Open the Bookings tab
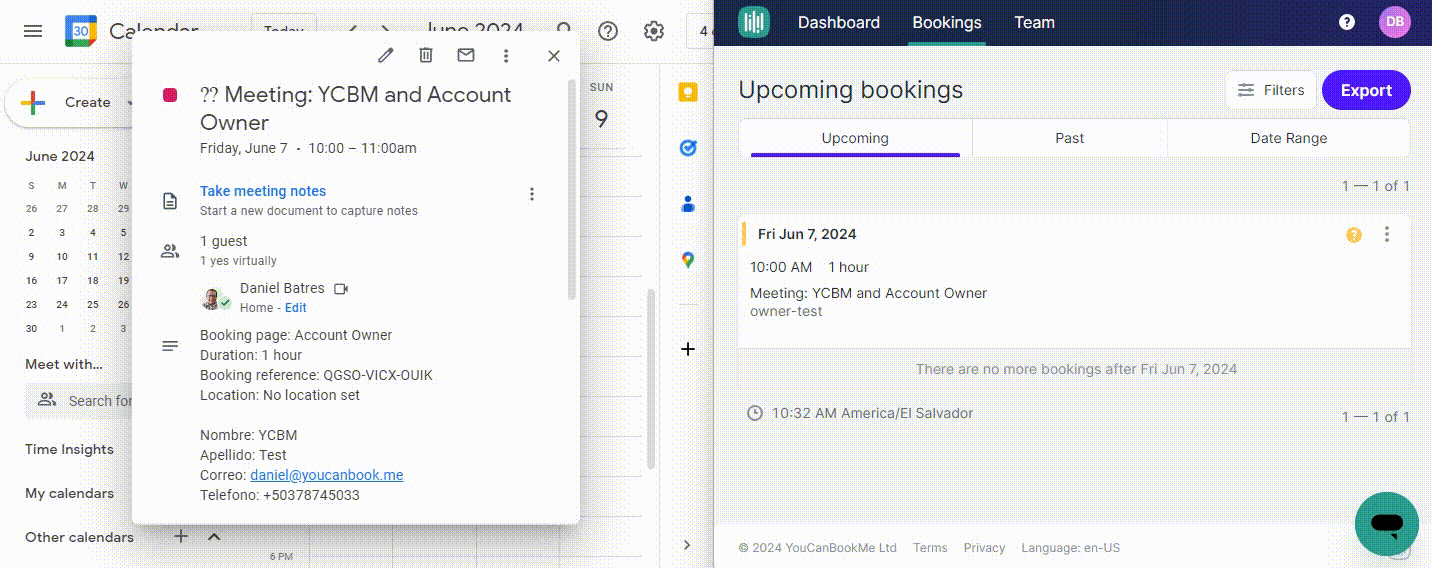This screenshot has height=568, width=1432. (x=947, y=22)
